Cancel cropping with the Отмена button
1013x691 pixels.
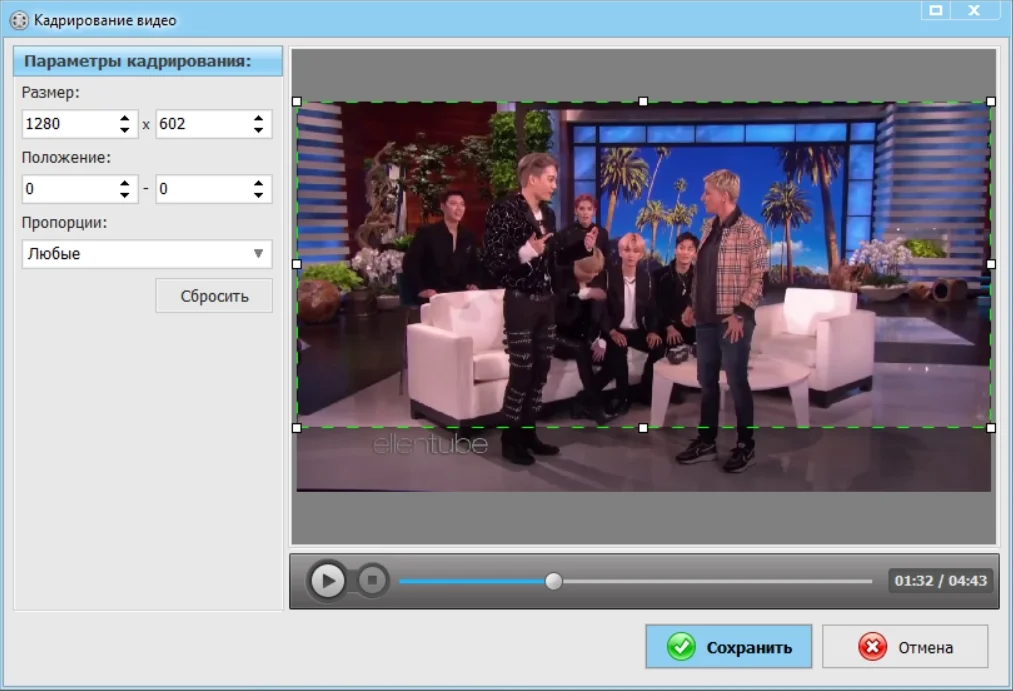[904, 646]
